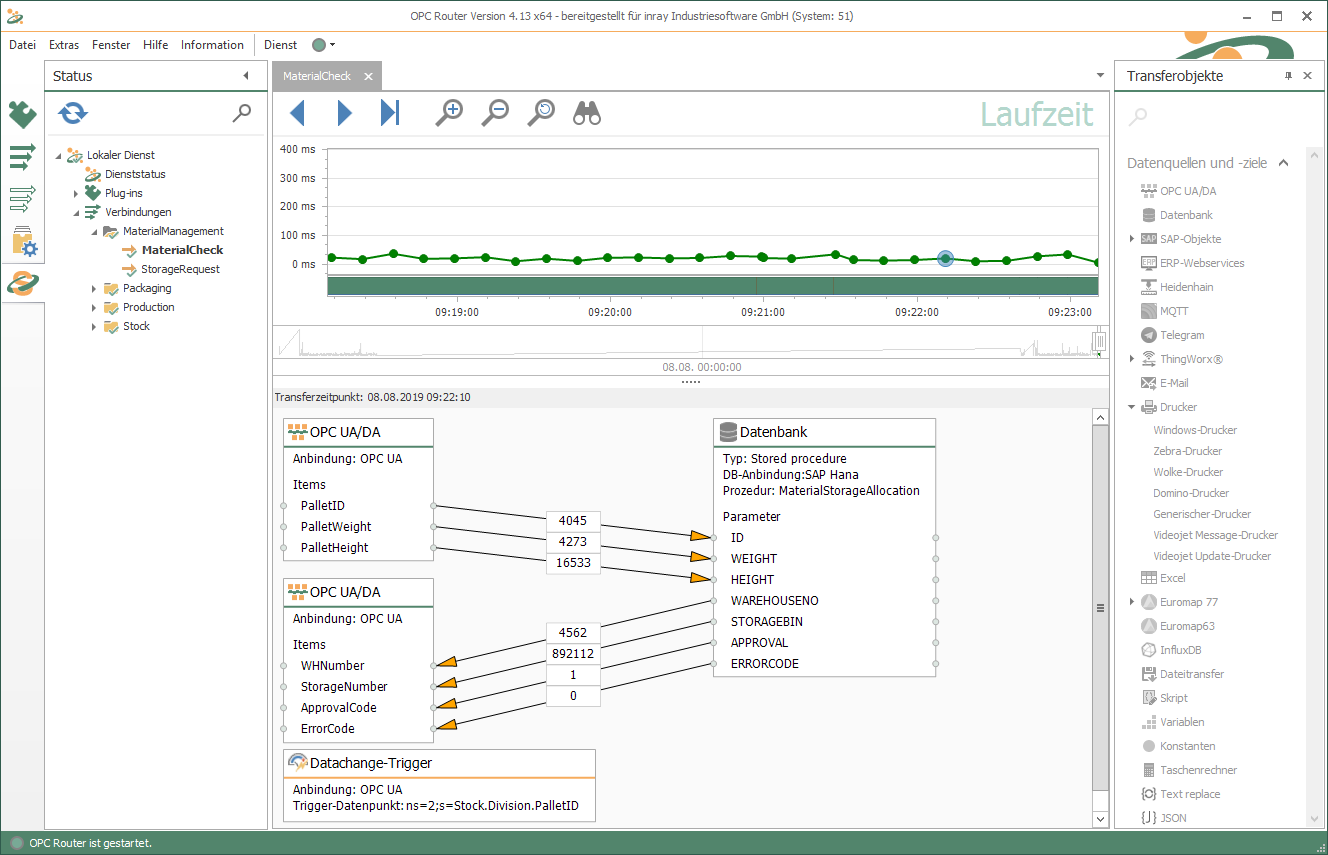Click highlighted data point on runtime chart
This screenshot has width=1328, height=855.
point(945,258)
